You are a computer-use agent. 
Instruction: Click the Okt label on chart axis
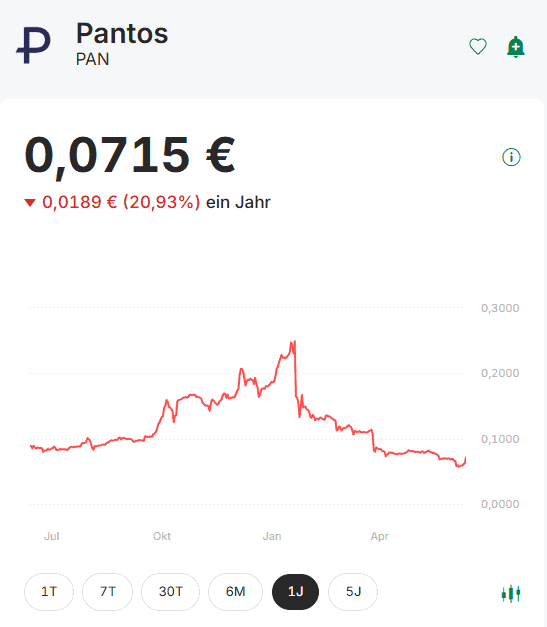pyautogui.click(x=162, y=536)
